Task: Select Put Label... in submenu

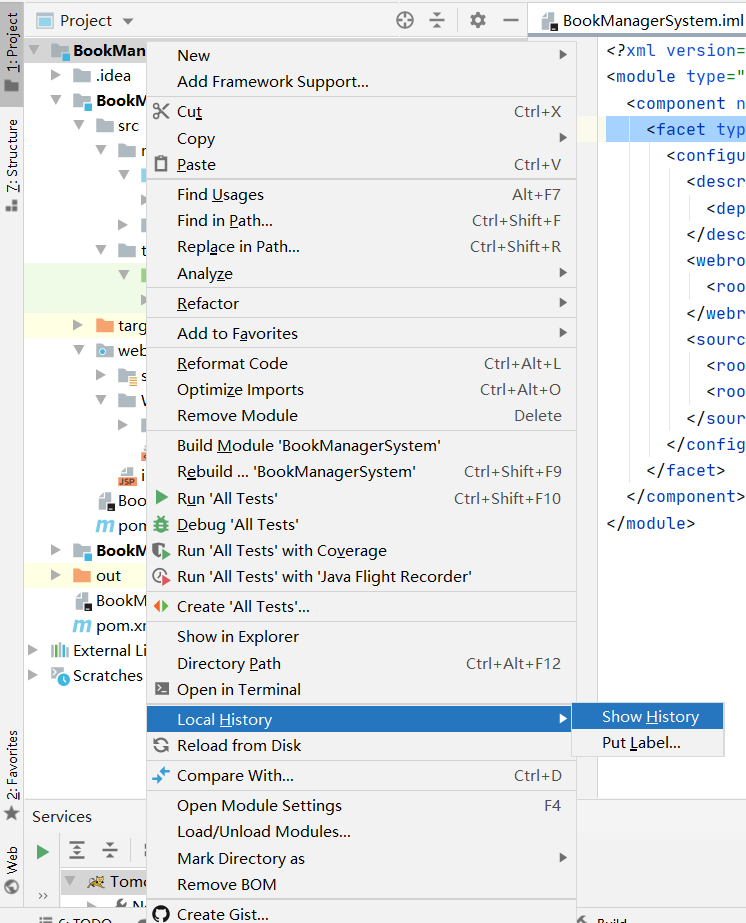Action: 648,742
